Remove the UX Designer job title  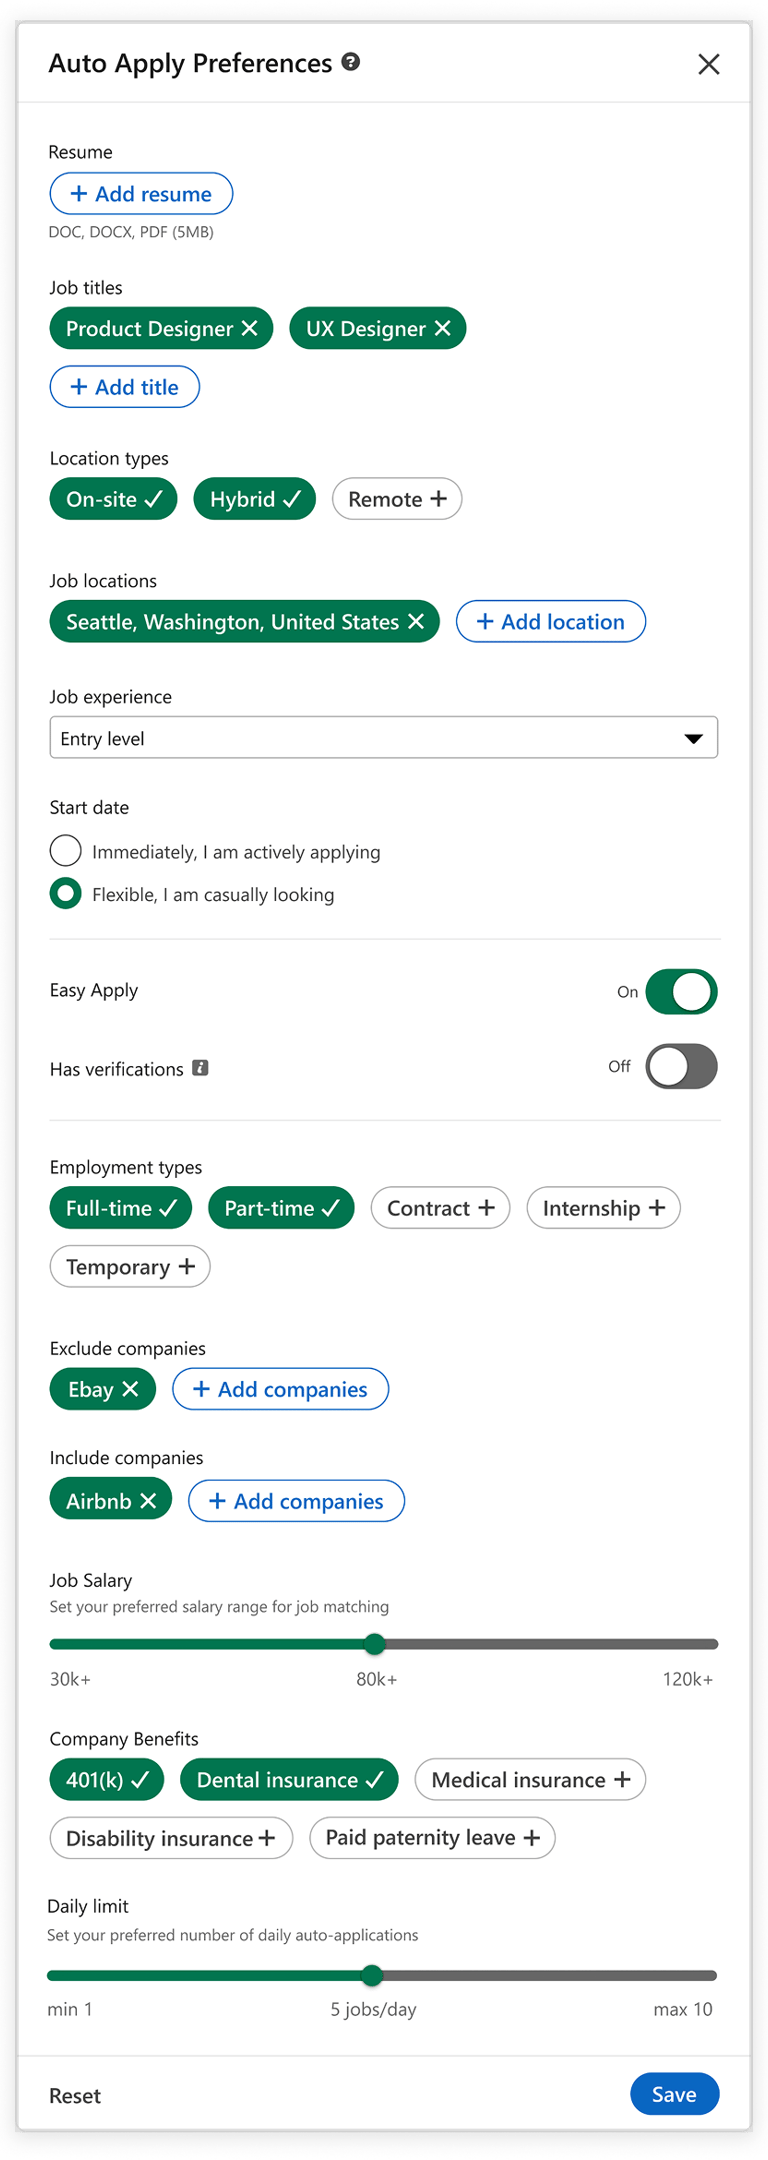[x=443, y=329]
